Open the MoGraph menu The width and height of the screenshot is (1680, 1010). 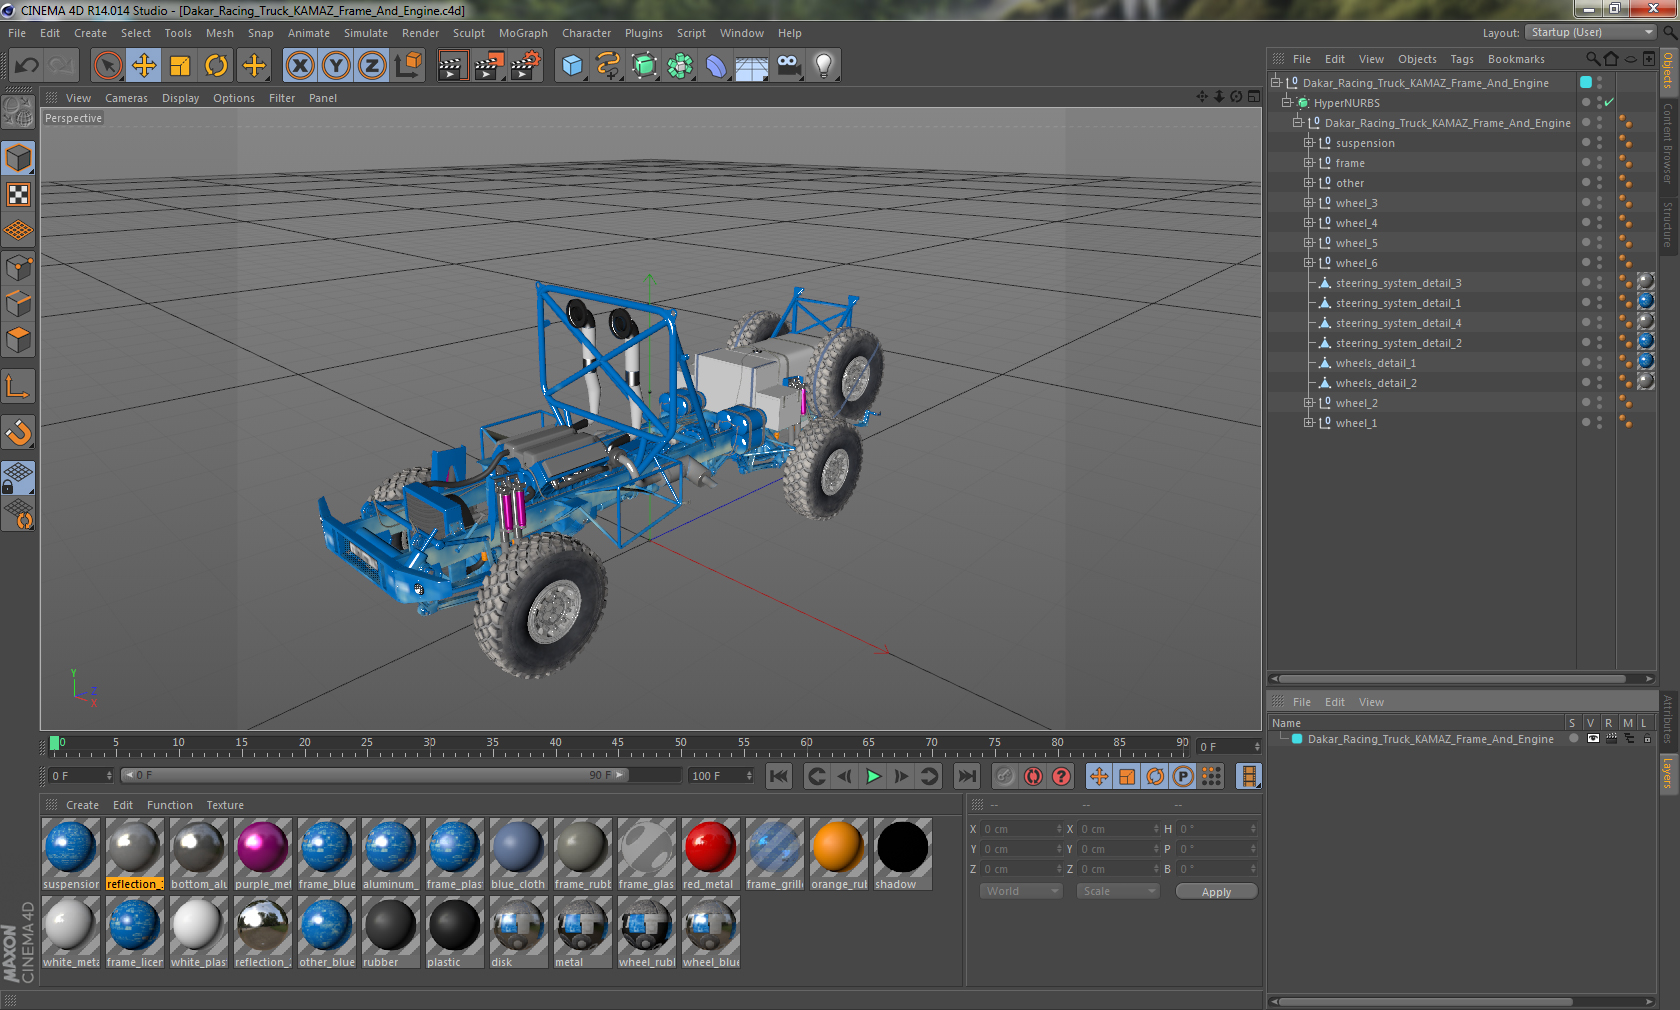click(x=523, y=33)
